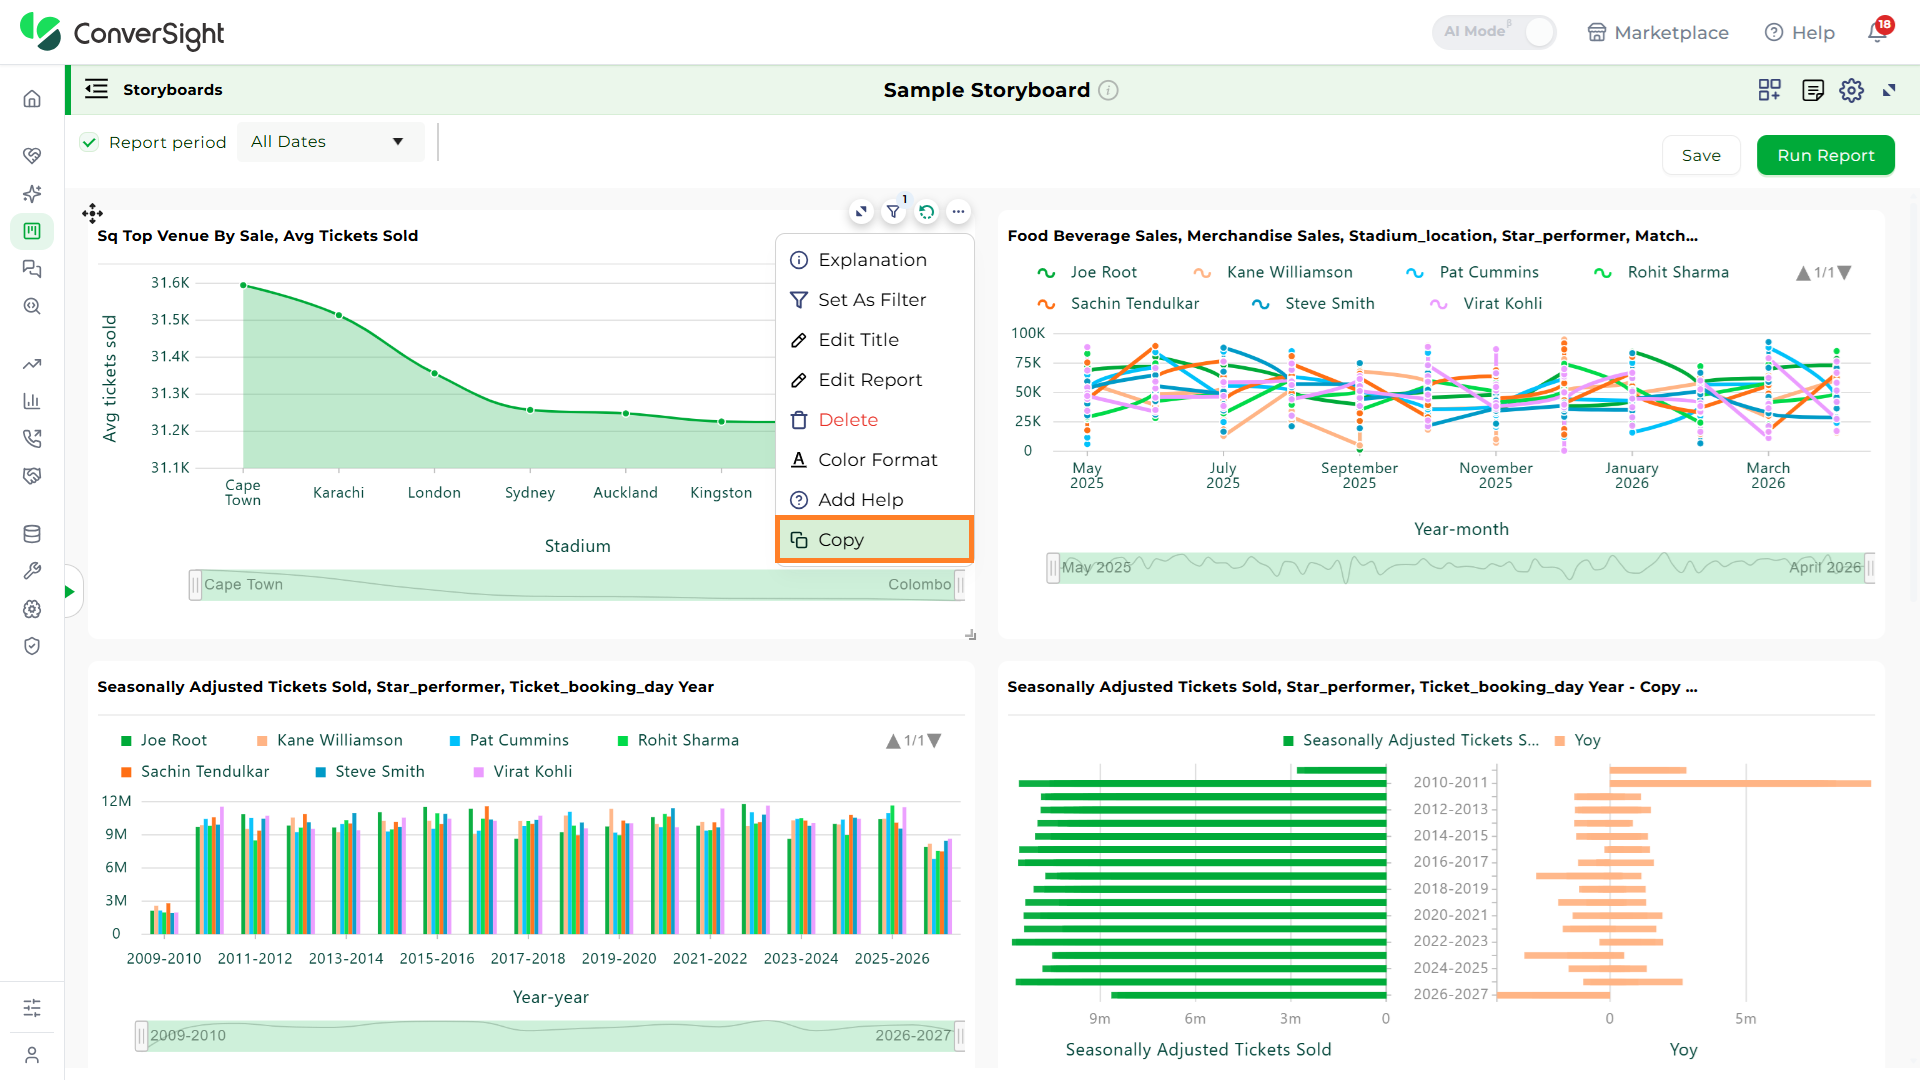Image resolution: width=1920 pixels, height=1080 pixels.
Task: Open the Help link
Action: pyautogui.click(x=1800, y=32)
